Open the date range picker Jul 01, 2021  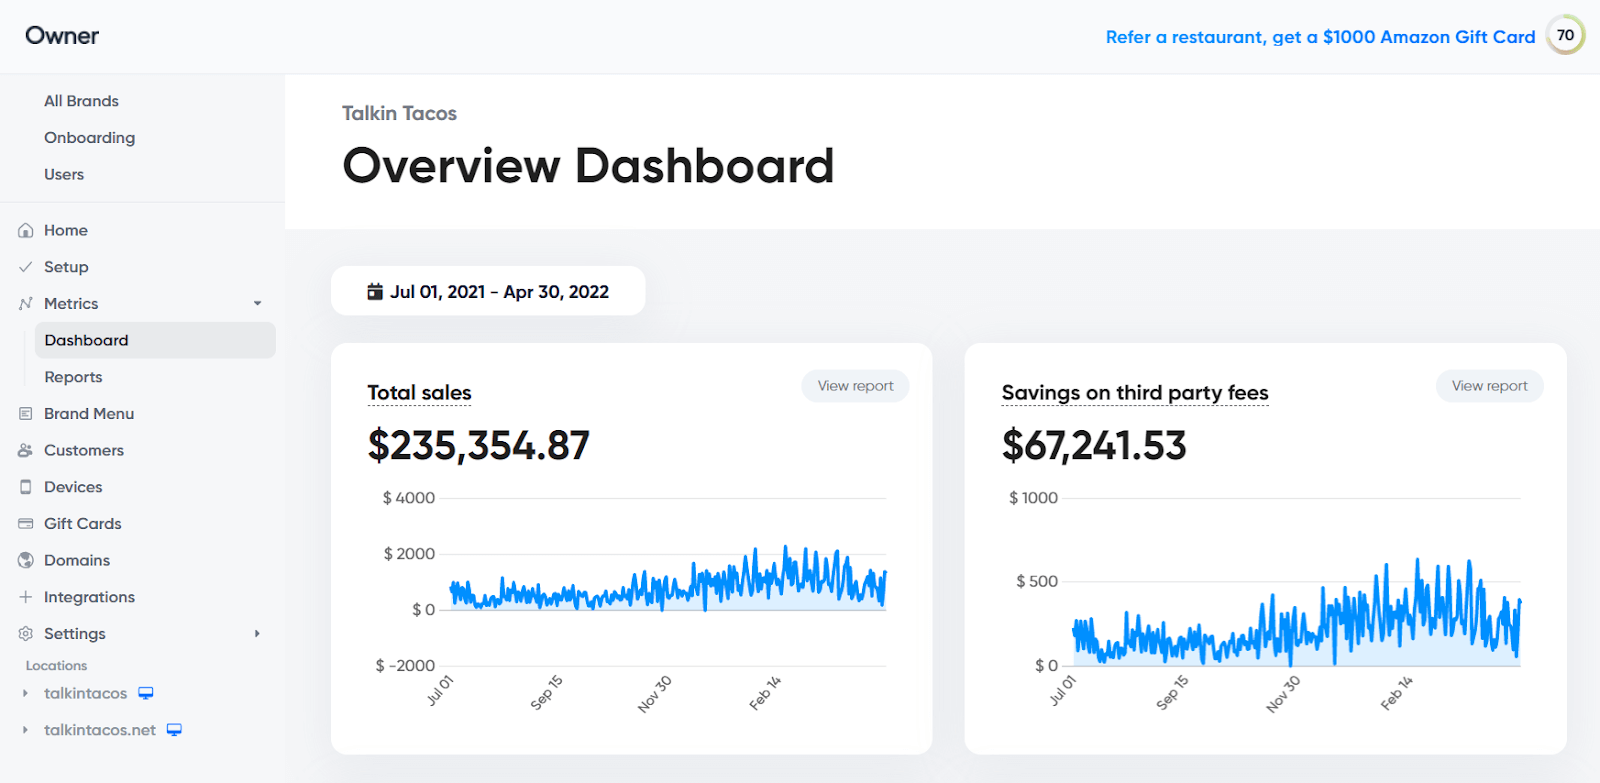tap(488, 291)
